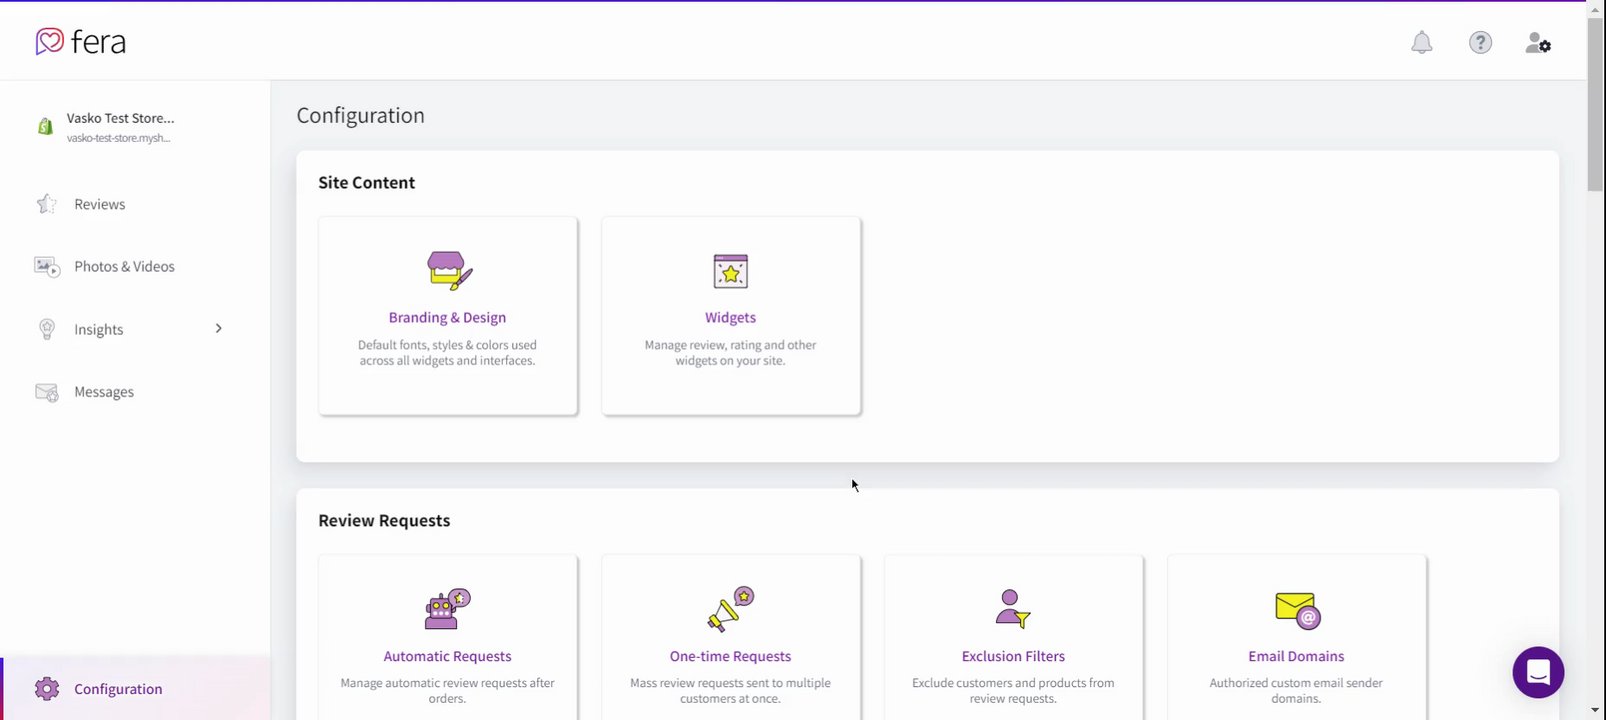Click the One-time Requests megaphone icon

(730, 609)
